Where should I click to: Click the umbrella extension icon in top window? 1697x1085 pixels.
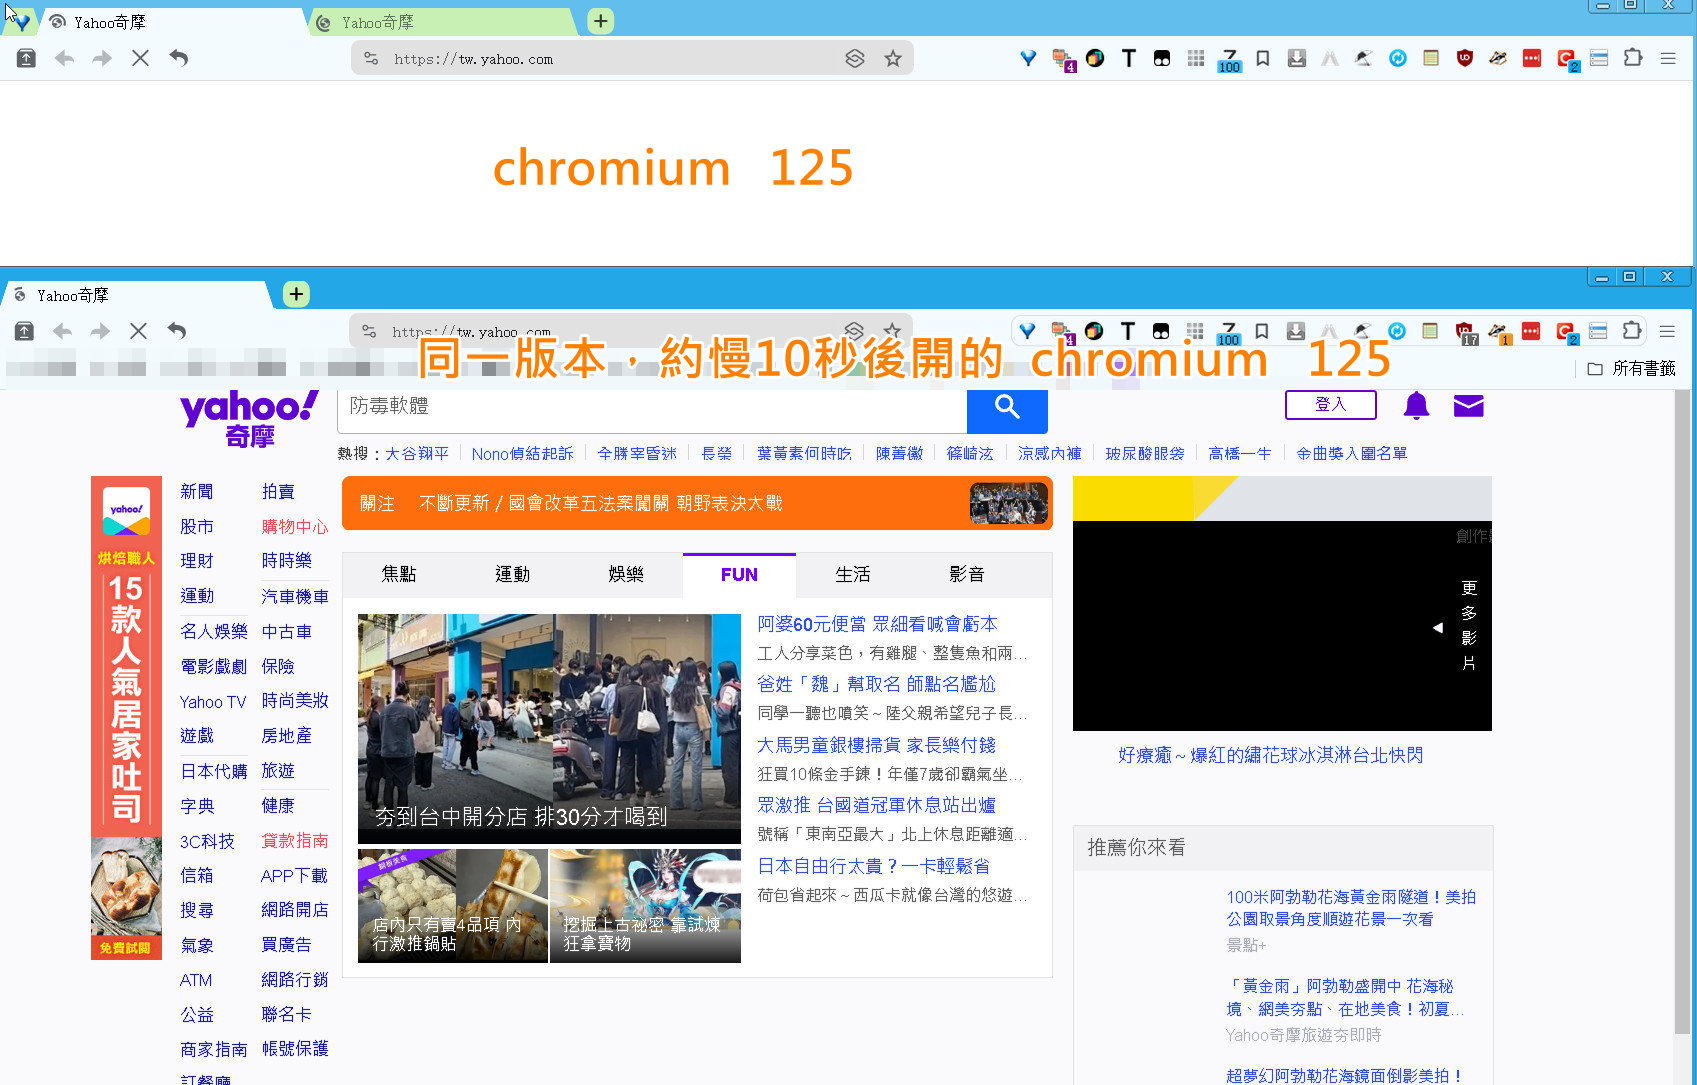(x=1364, y=58)
